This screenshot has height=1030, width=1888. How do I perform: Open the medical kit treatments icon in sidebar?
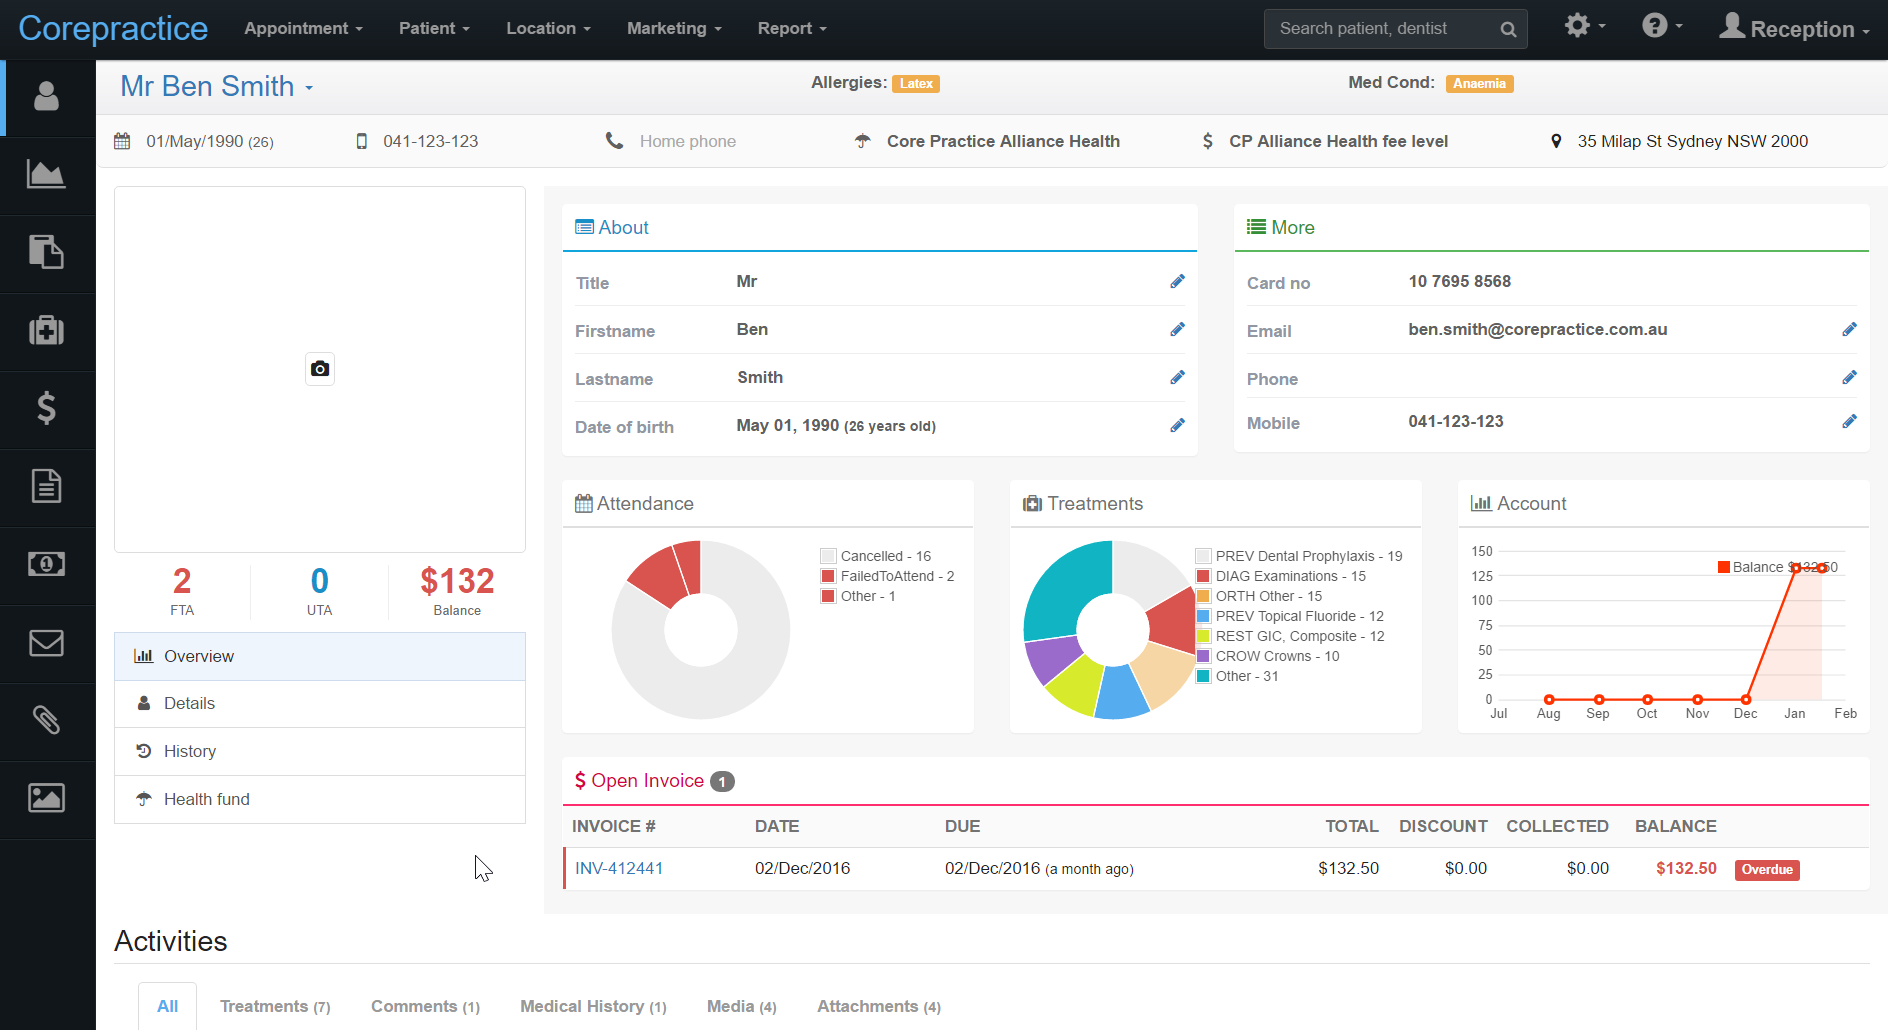click(47, 331)
